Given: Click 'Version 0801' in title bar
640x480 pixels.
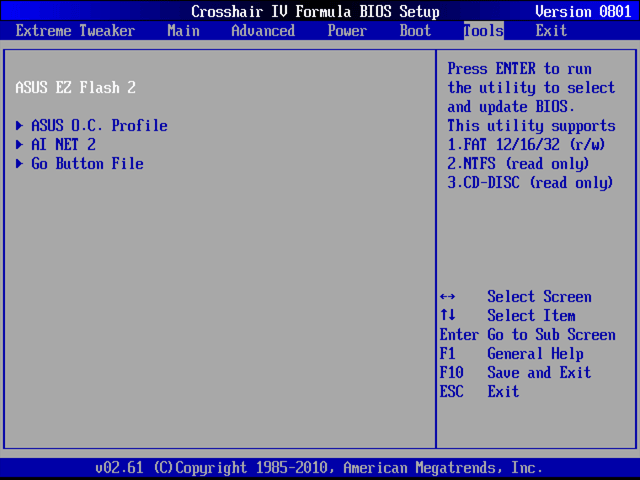Looking at the screenshot, I should point(583,11).
